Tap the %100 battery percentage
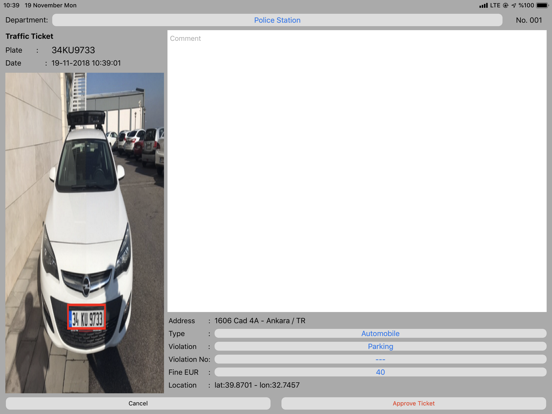Image resolution: width=552 pixels, height=414 pixels. 526,5
